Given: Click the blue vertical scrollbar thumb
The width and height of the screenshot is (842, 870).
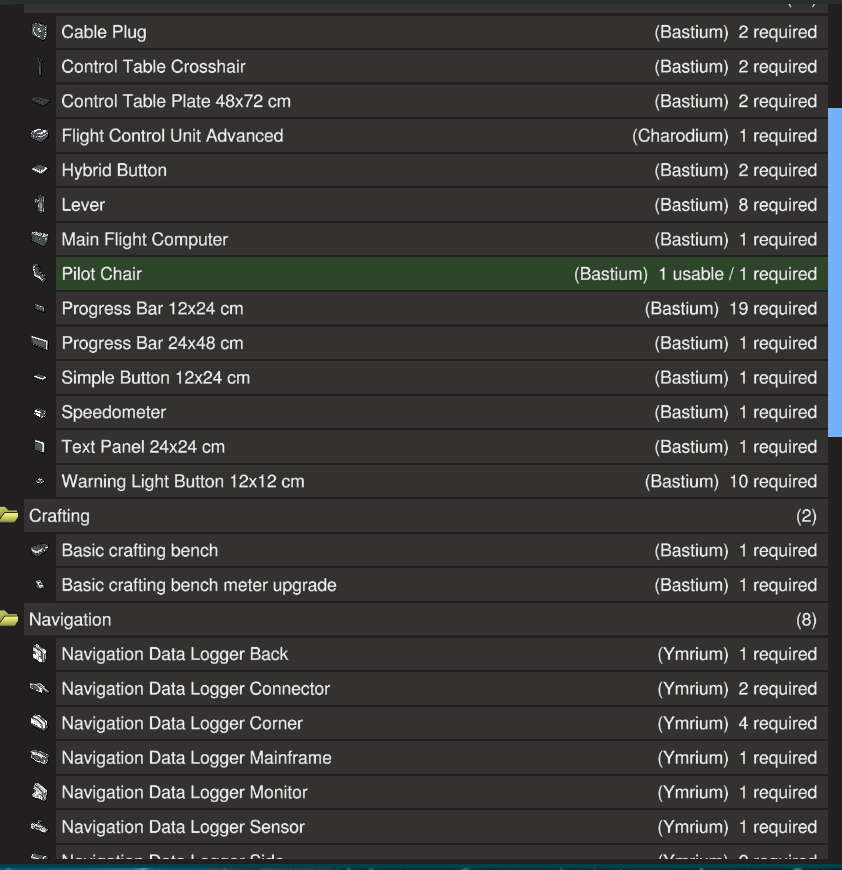Looking at the screenshot, I should (x=835, y=270).
